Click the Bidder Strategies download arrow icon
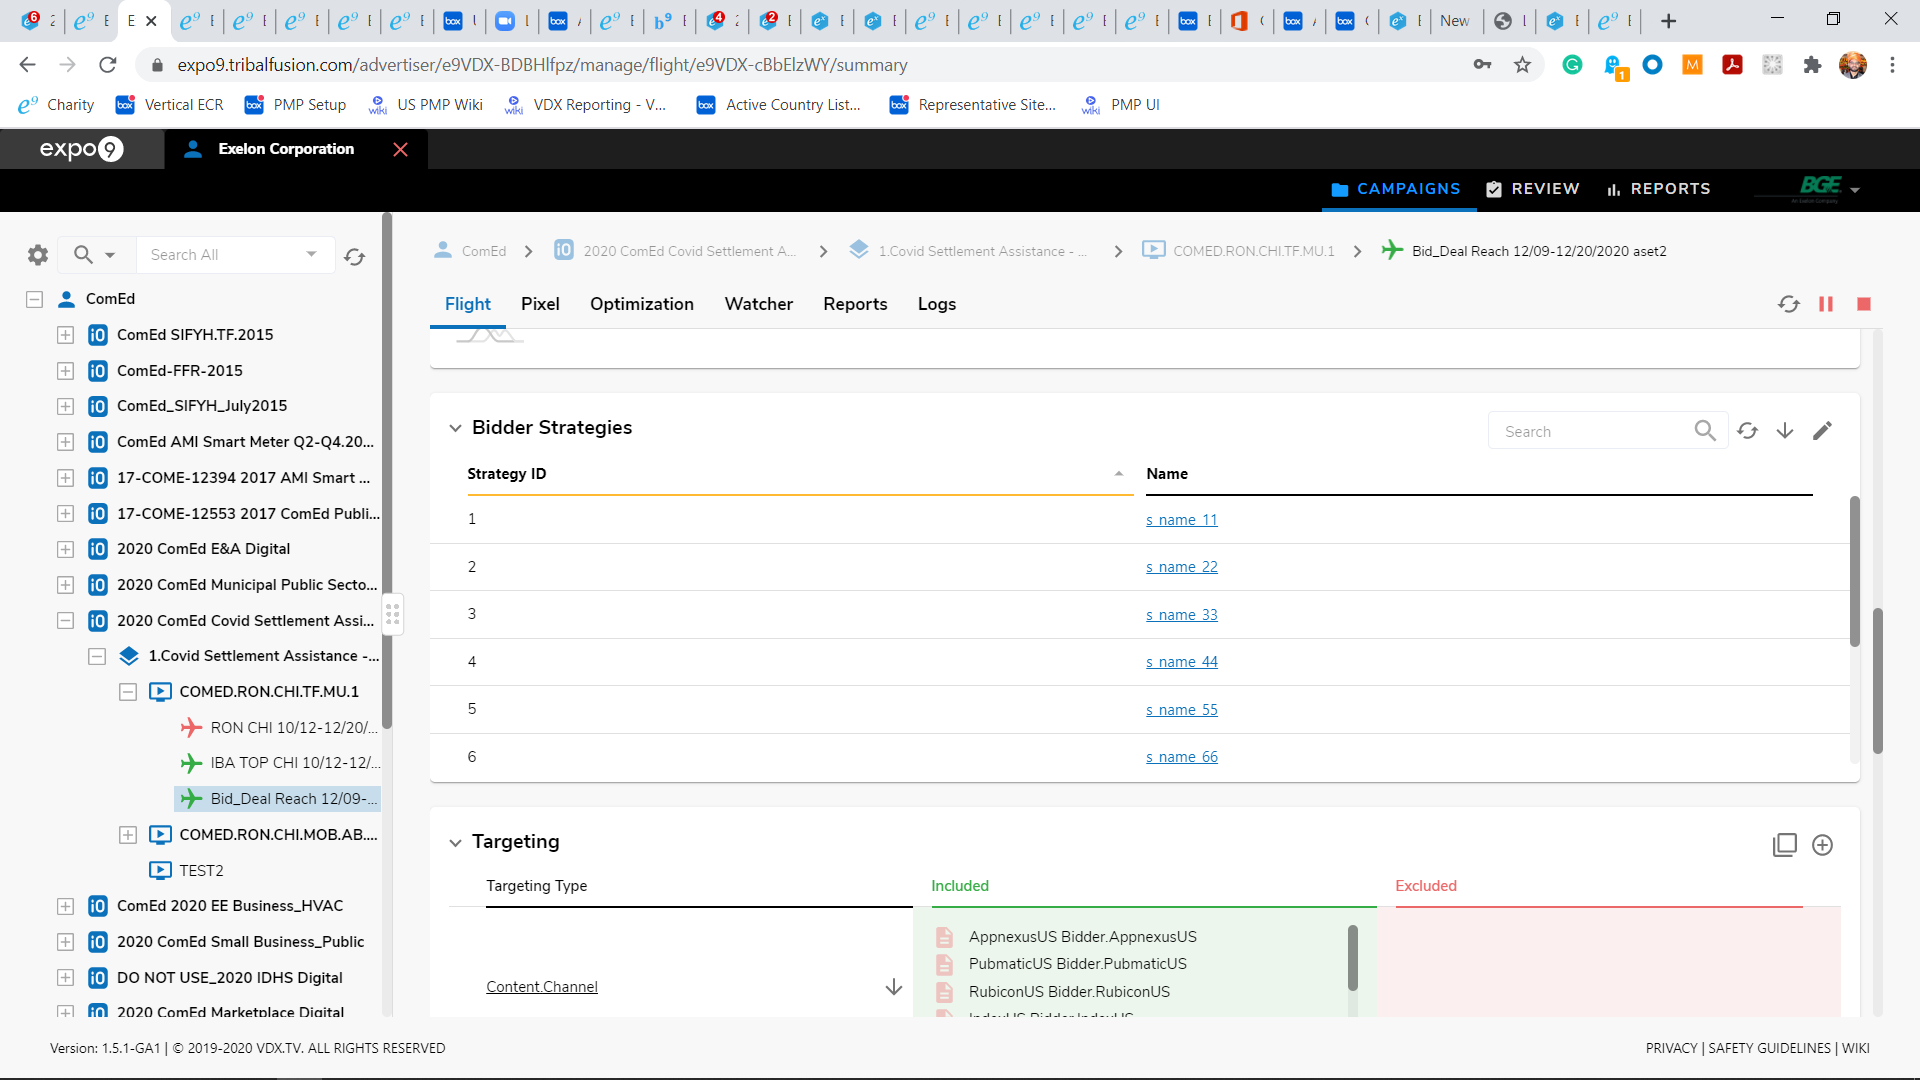 1785,431
